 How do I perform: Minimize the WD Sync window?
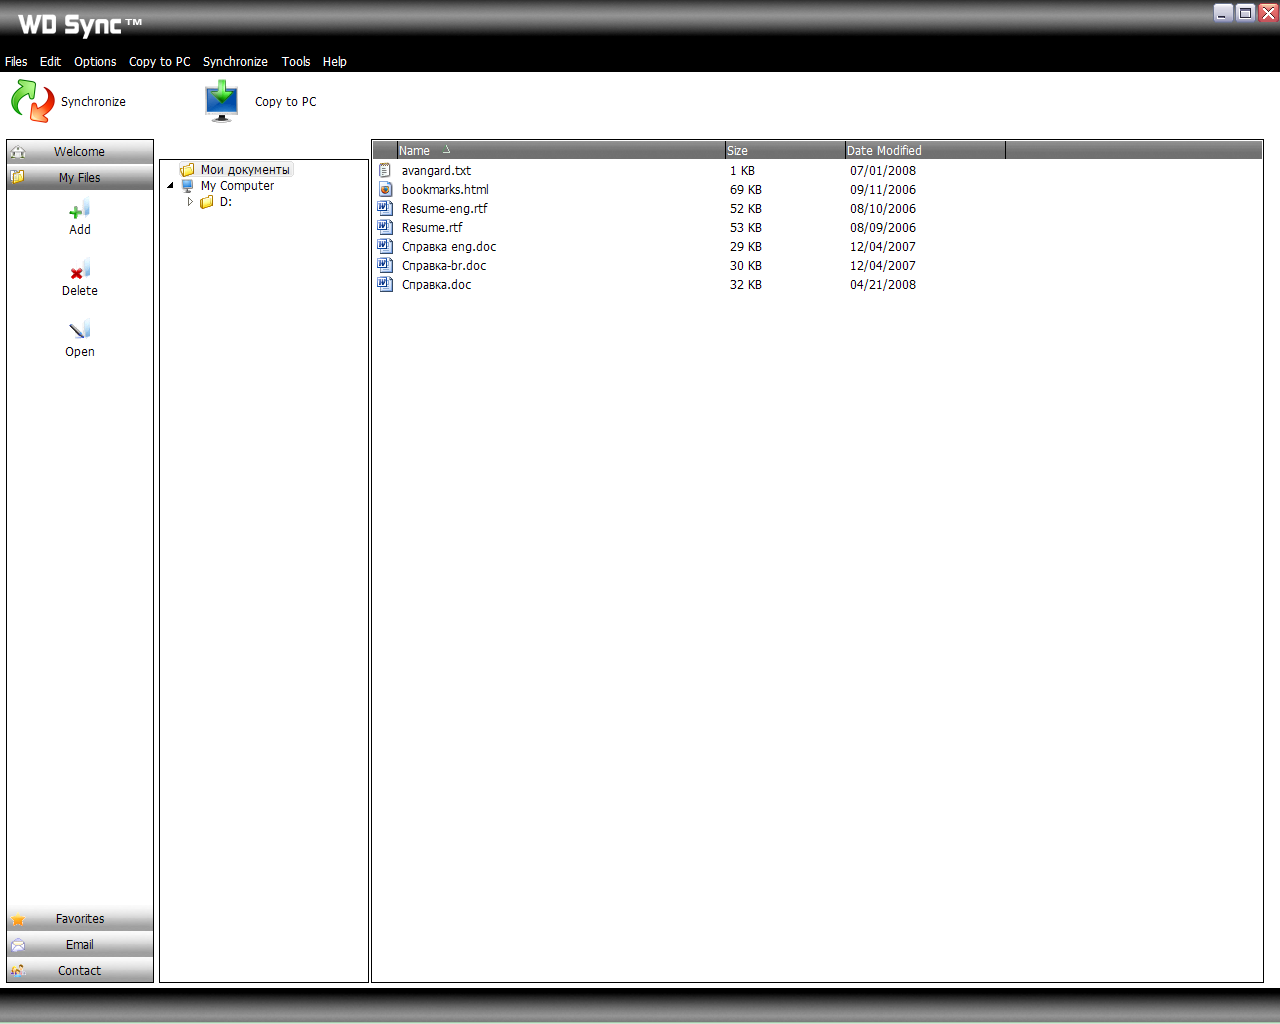pos(1223,13)
